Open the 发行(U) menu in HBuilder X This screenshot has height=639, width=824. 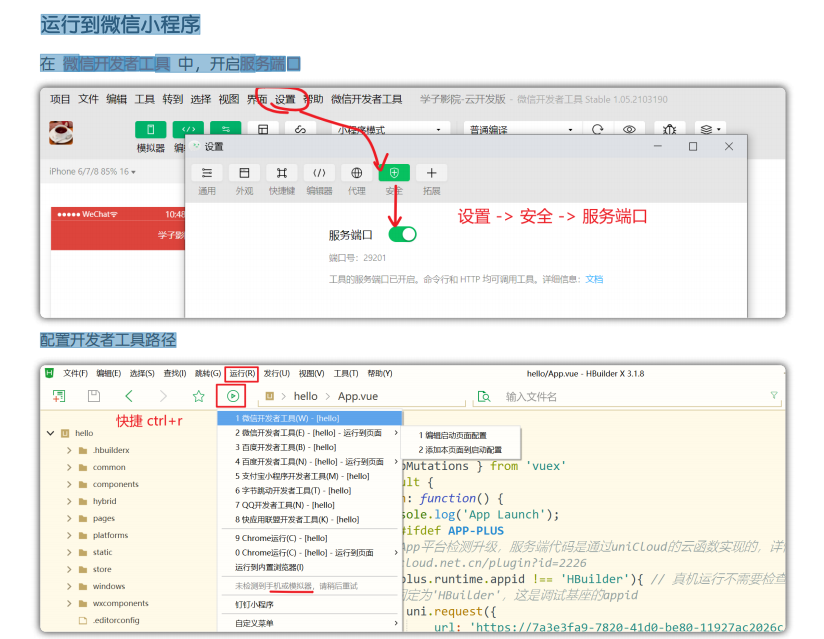click(276, 374)
